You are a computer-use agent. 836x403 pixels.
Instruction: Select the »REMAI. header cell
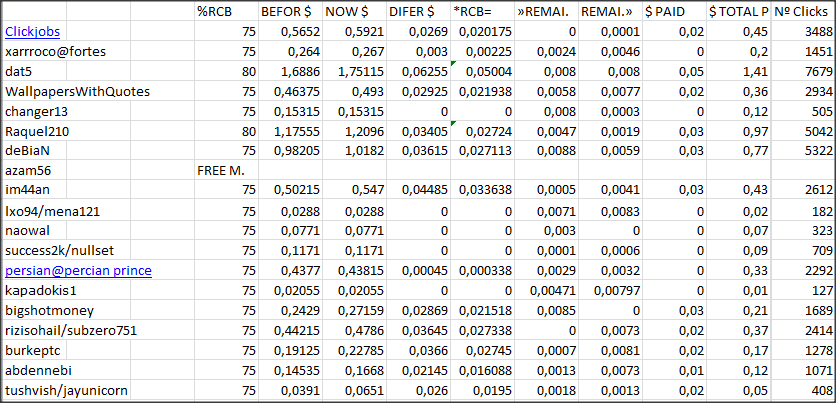point(546,12)
